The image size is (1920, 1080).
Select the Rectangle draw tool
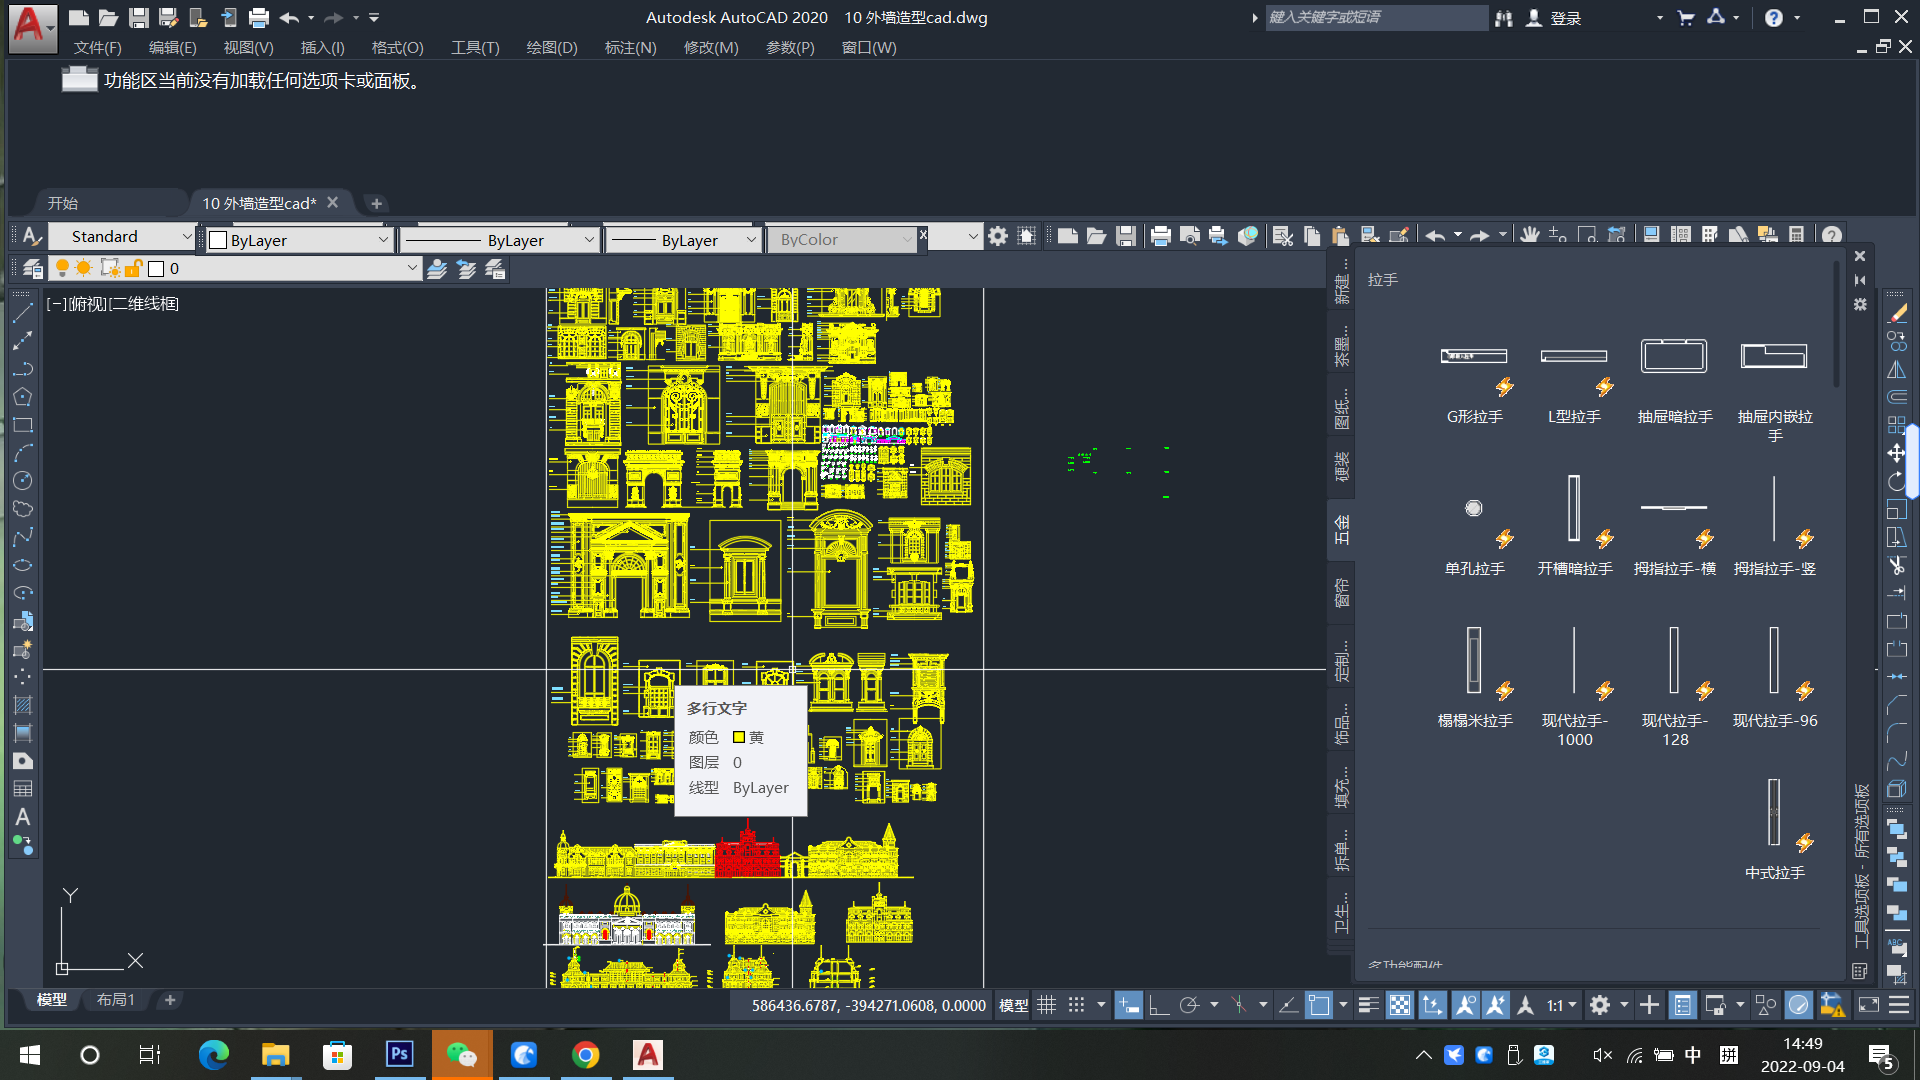pos(22,425)
